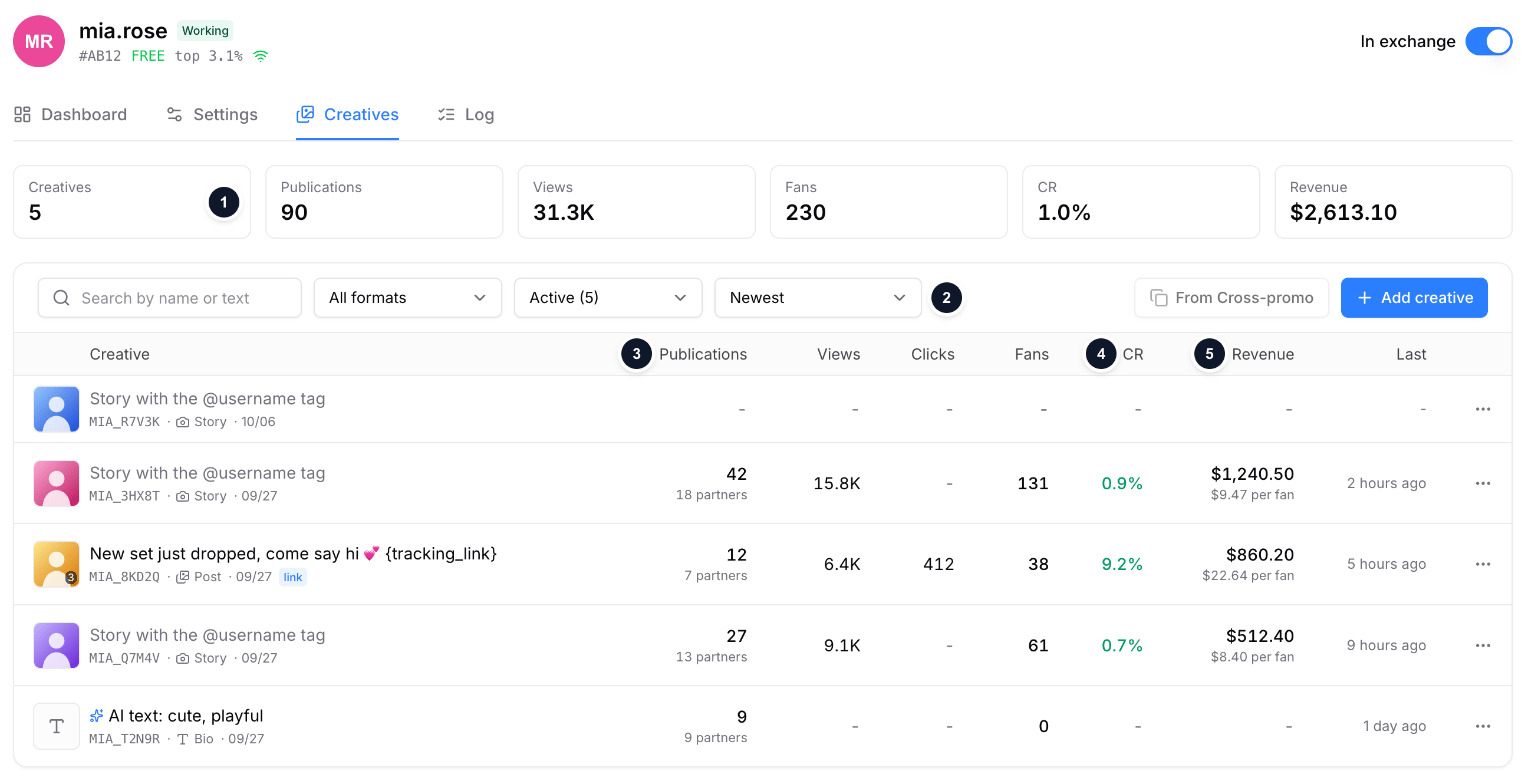The image size is (1528, 784).
Task: Click the Add creative button
Action: (1414, 298)
